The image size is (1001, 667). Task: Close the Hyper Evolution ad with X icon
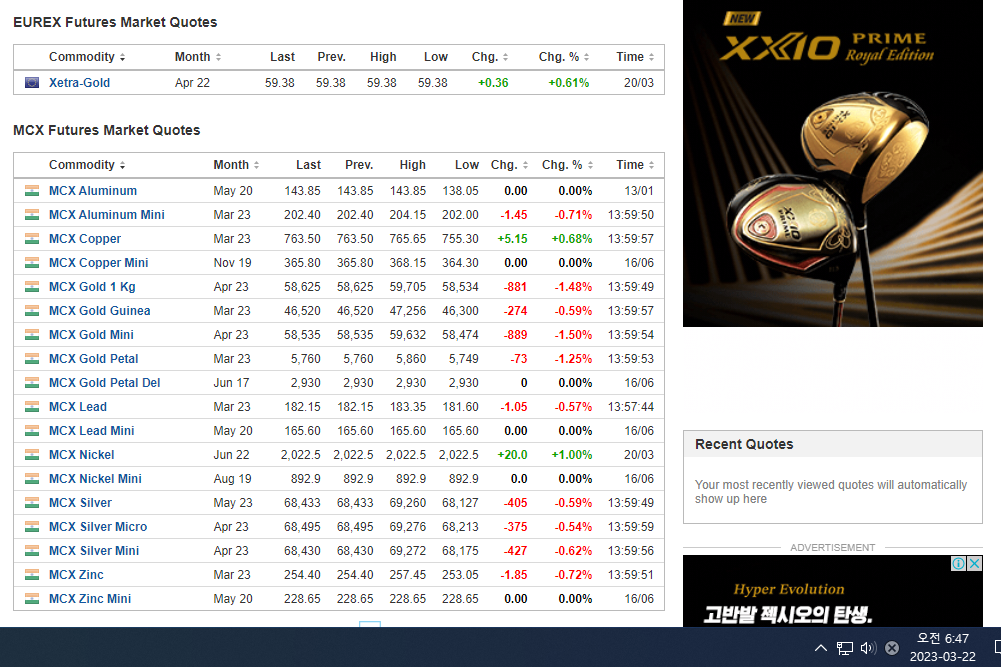pos(975,564)
